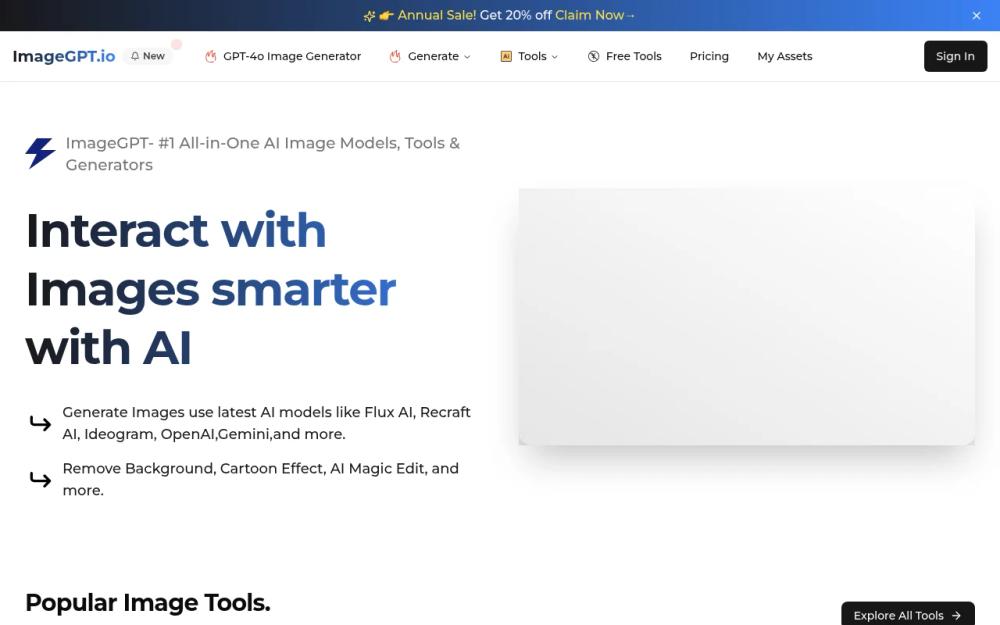Click the arrow beside Generate Images text
The width and height of the screenshot is (1000, 625).
tap(40, 423)
